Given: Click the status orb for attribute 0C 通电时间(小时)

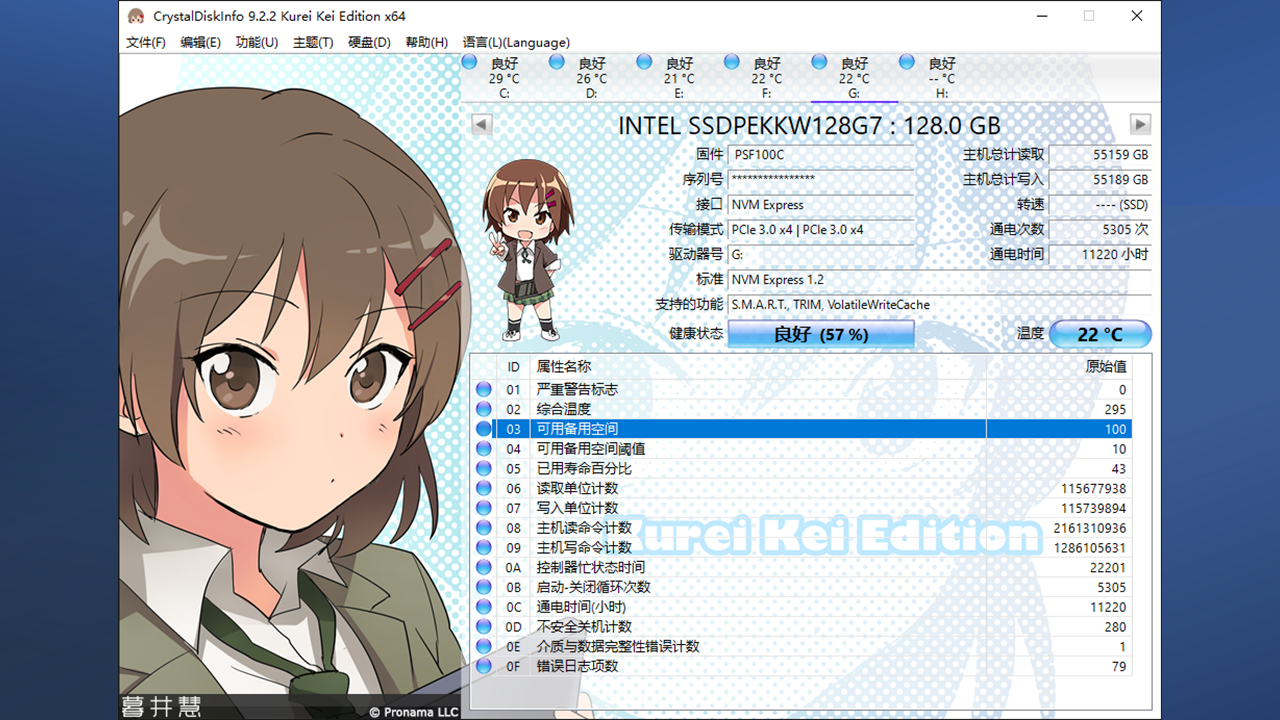Looking at the screenshot, I should click(484, 607).
